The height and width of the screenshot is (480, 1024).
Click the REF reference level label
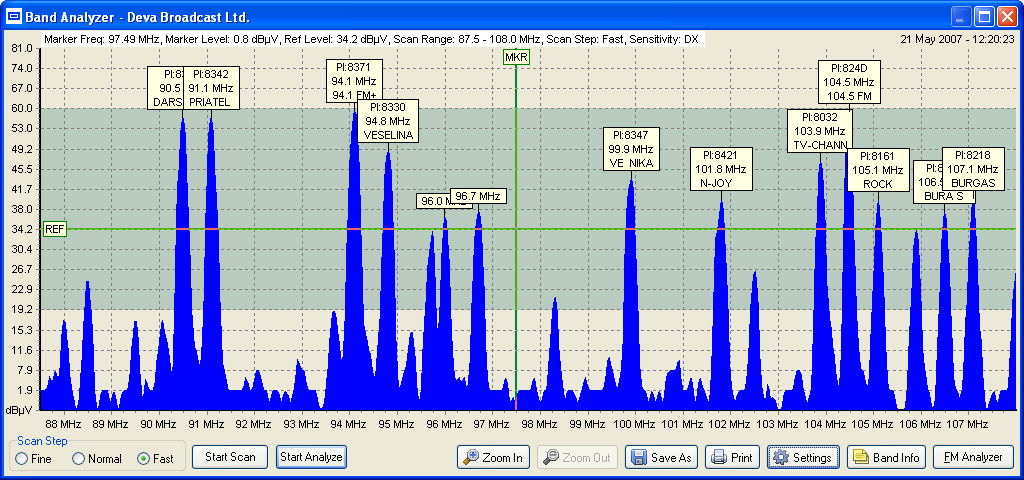54,230
